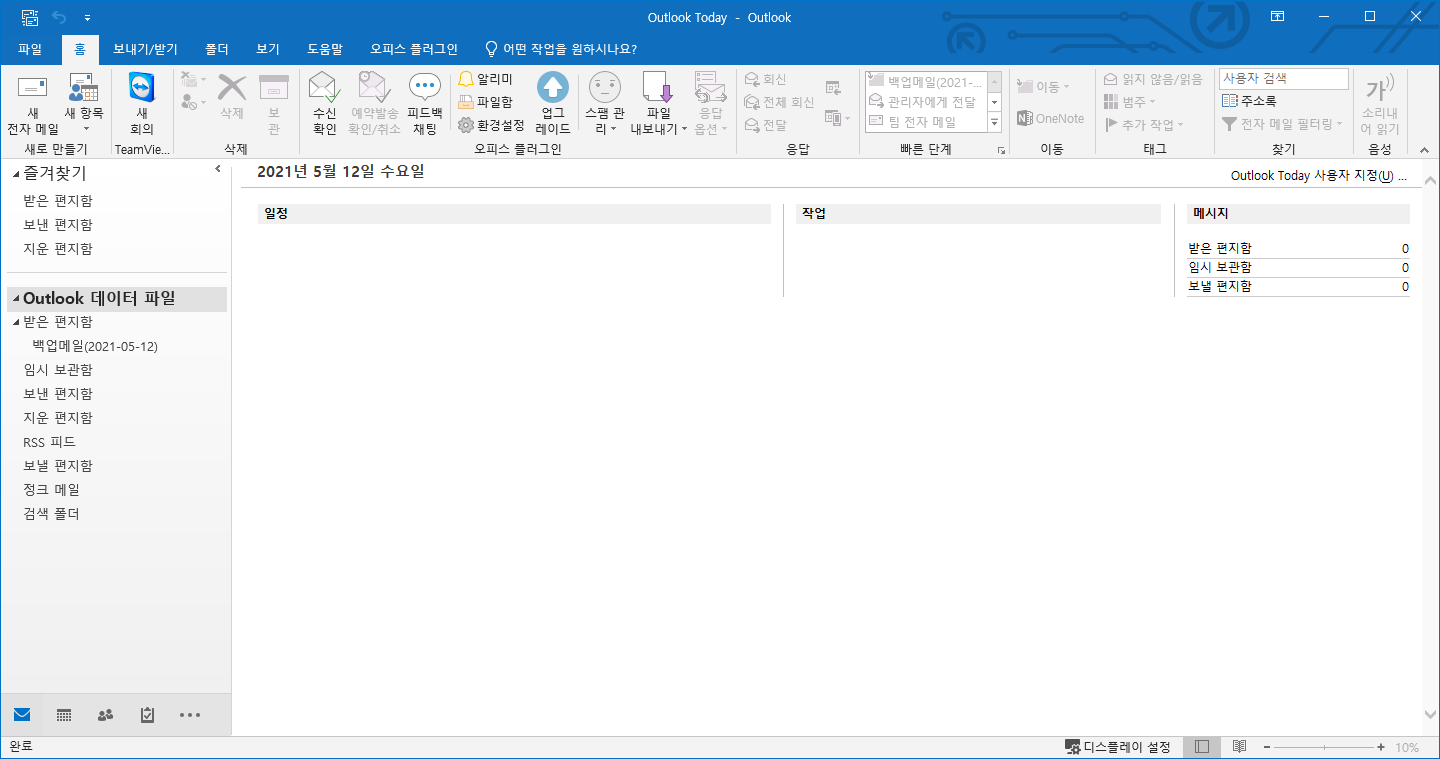Image resolution: width=1440 pixels, height=759 pixels.
Task: Open the 정크 메일 junk folder
Action: (51, 490)
